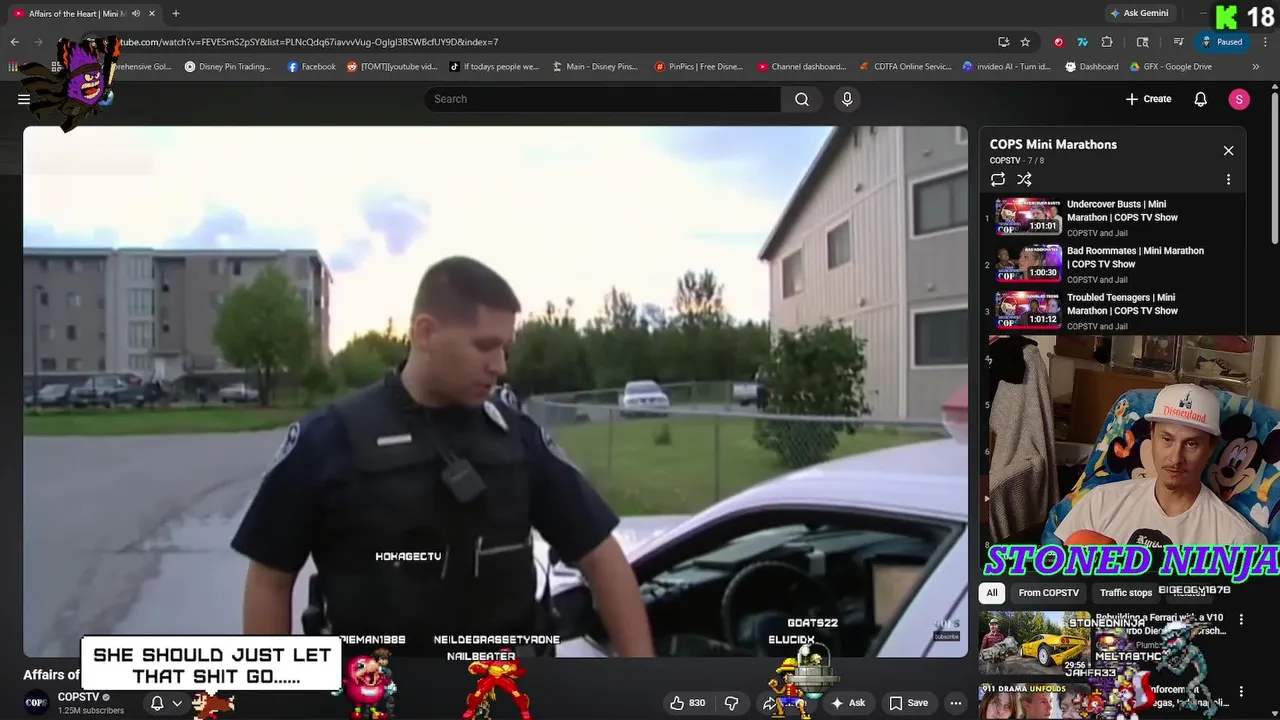
Task: Click the COPS subscribe watermark in video
Action: pyautogui.click(x=946, y=629)
